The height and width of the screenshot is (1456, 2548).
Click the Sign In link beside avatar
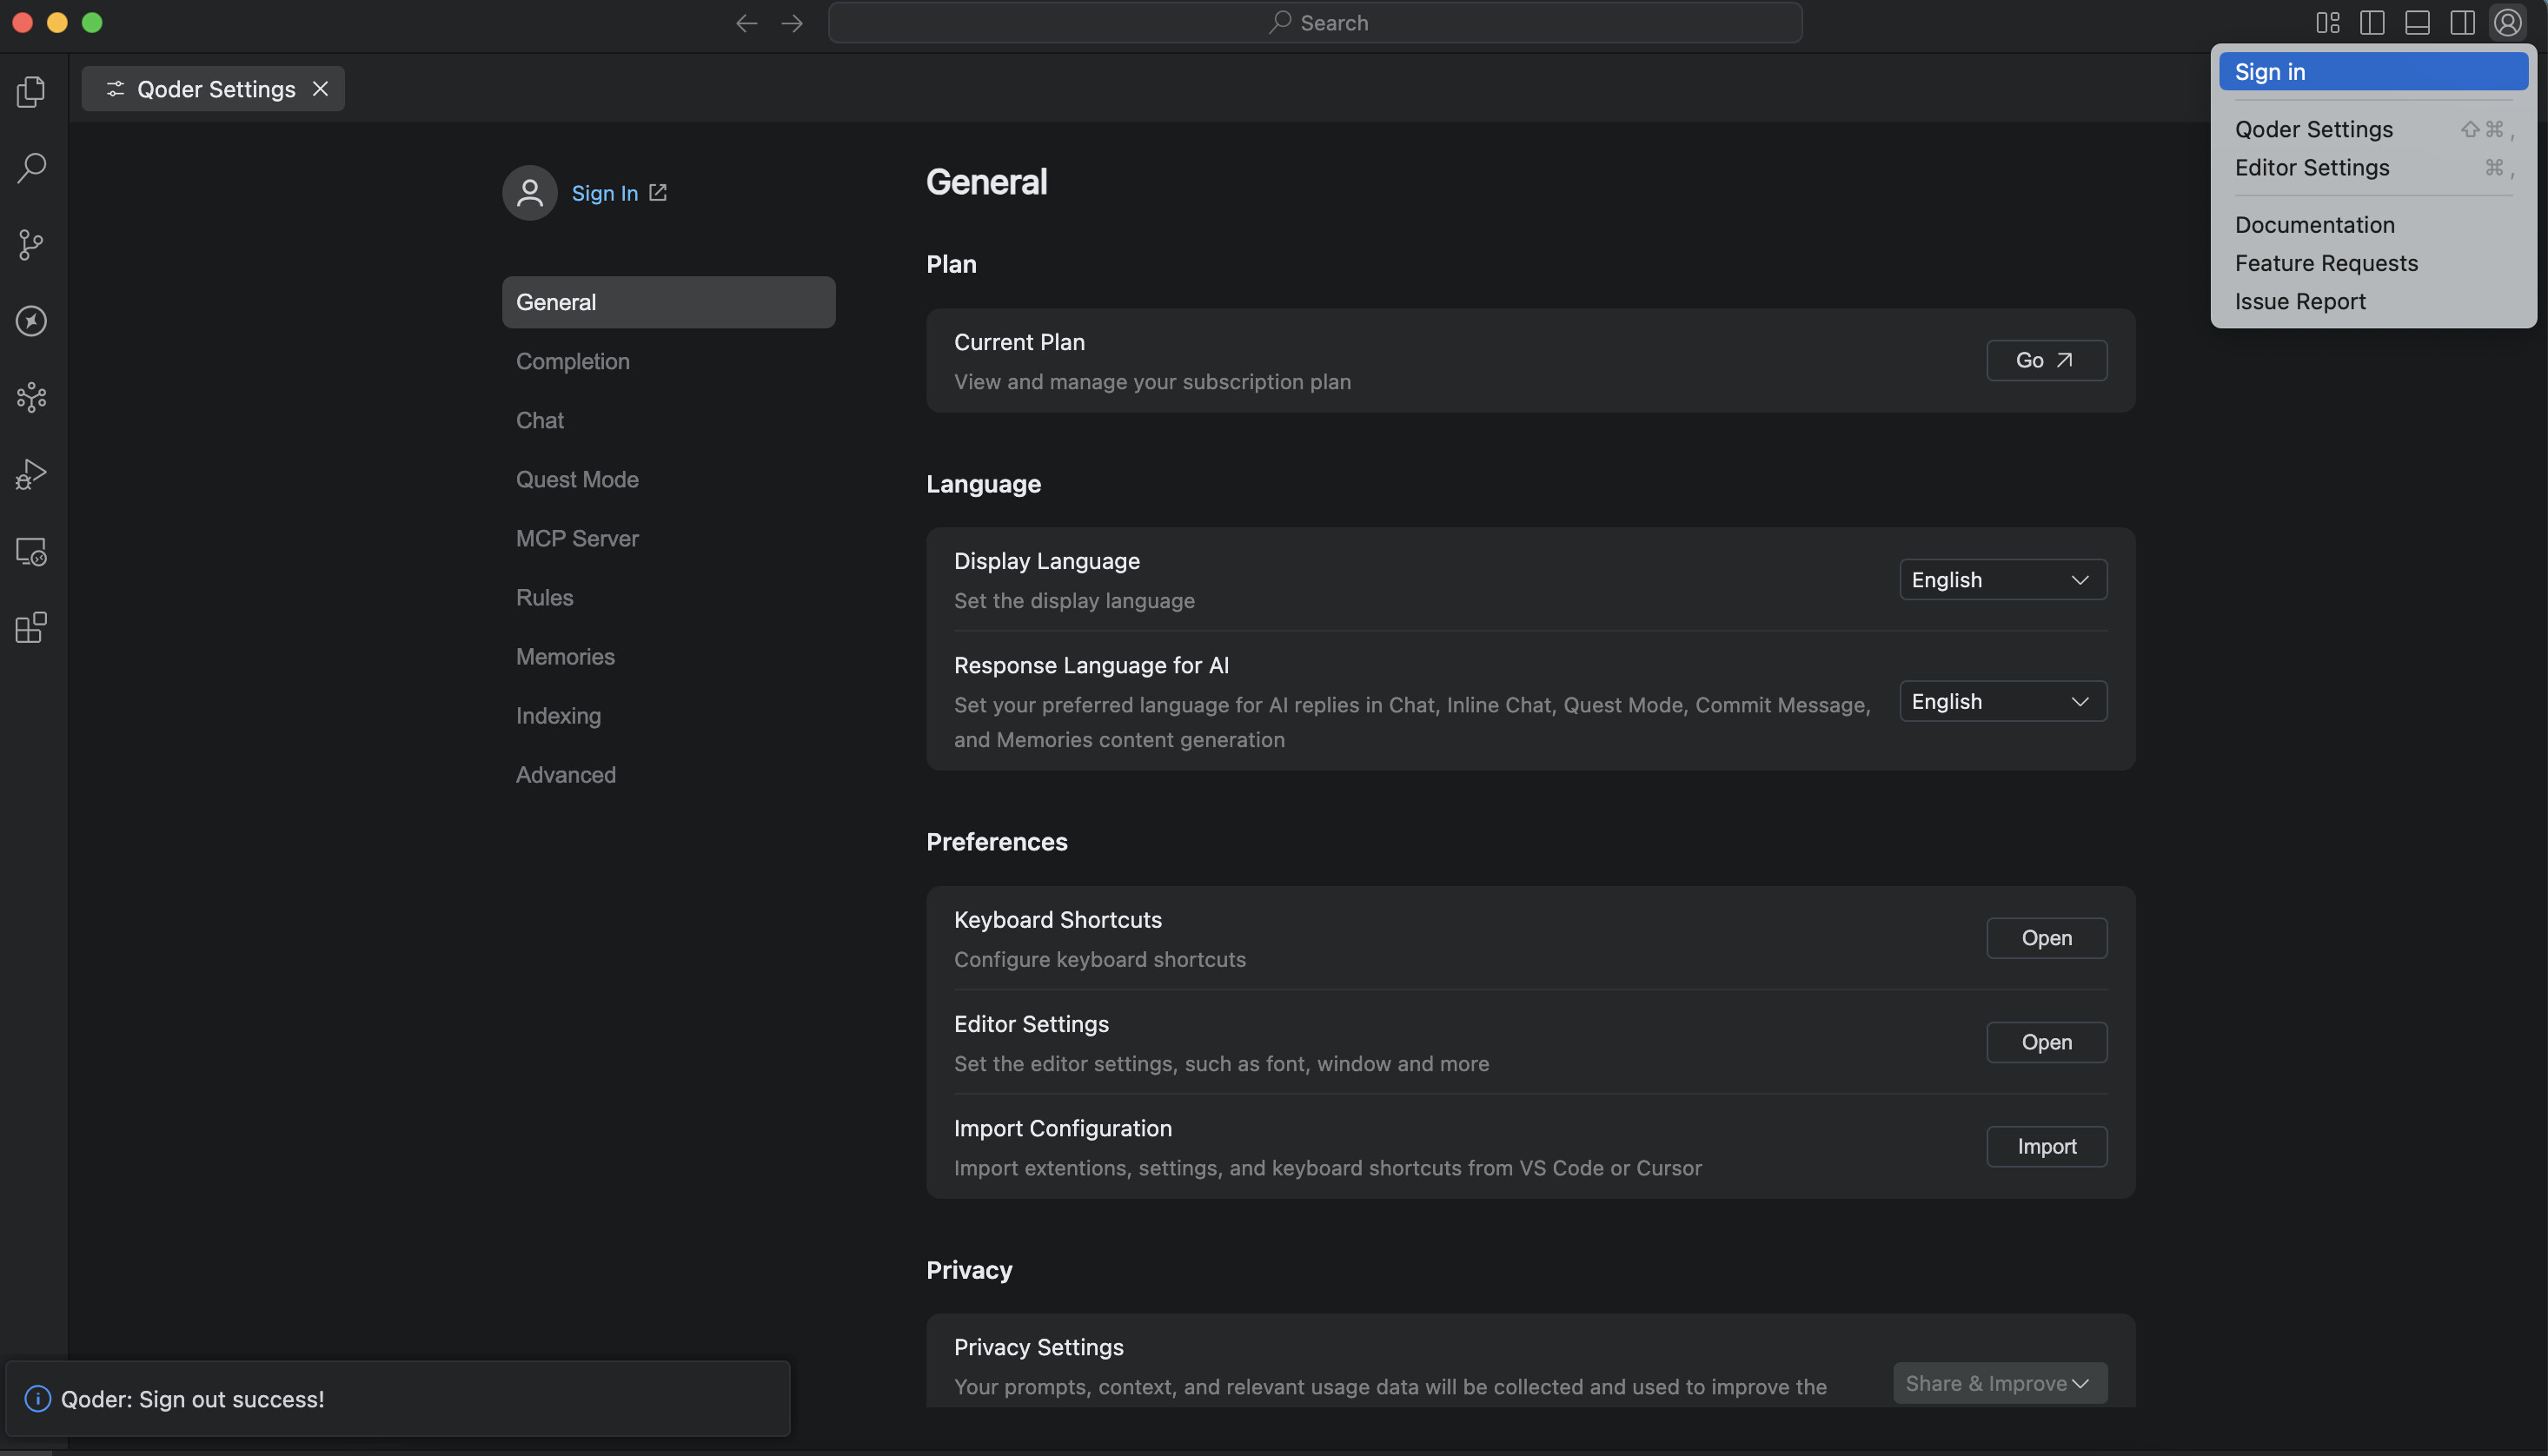pos(604,193)
